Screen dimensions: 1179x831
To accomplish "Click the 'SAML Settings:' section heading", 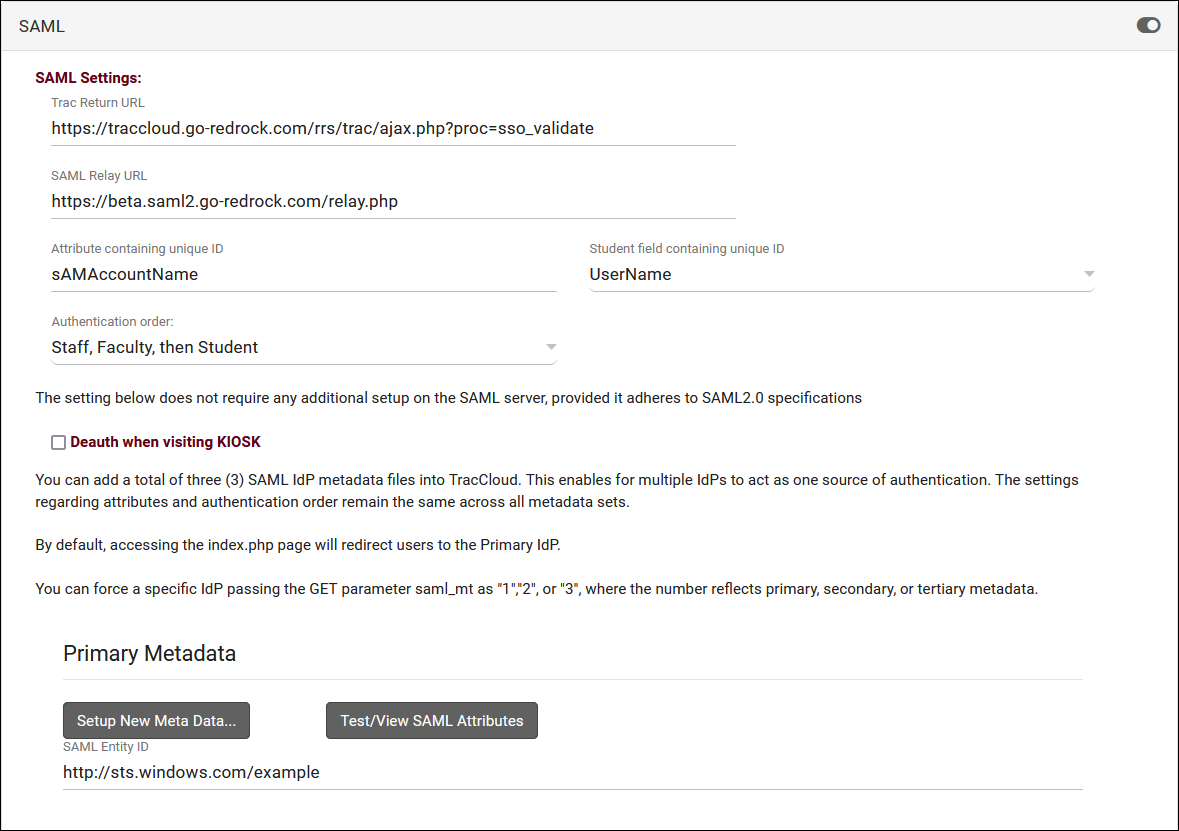I will click(88, 78).
